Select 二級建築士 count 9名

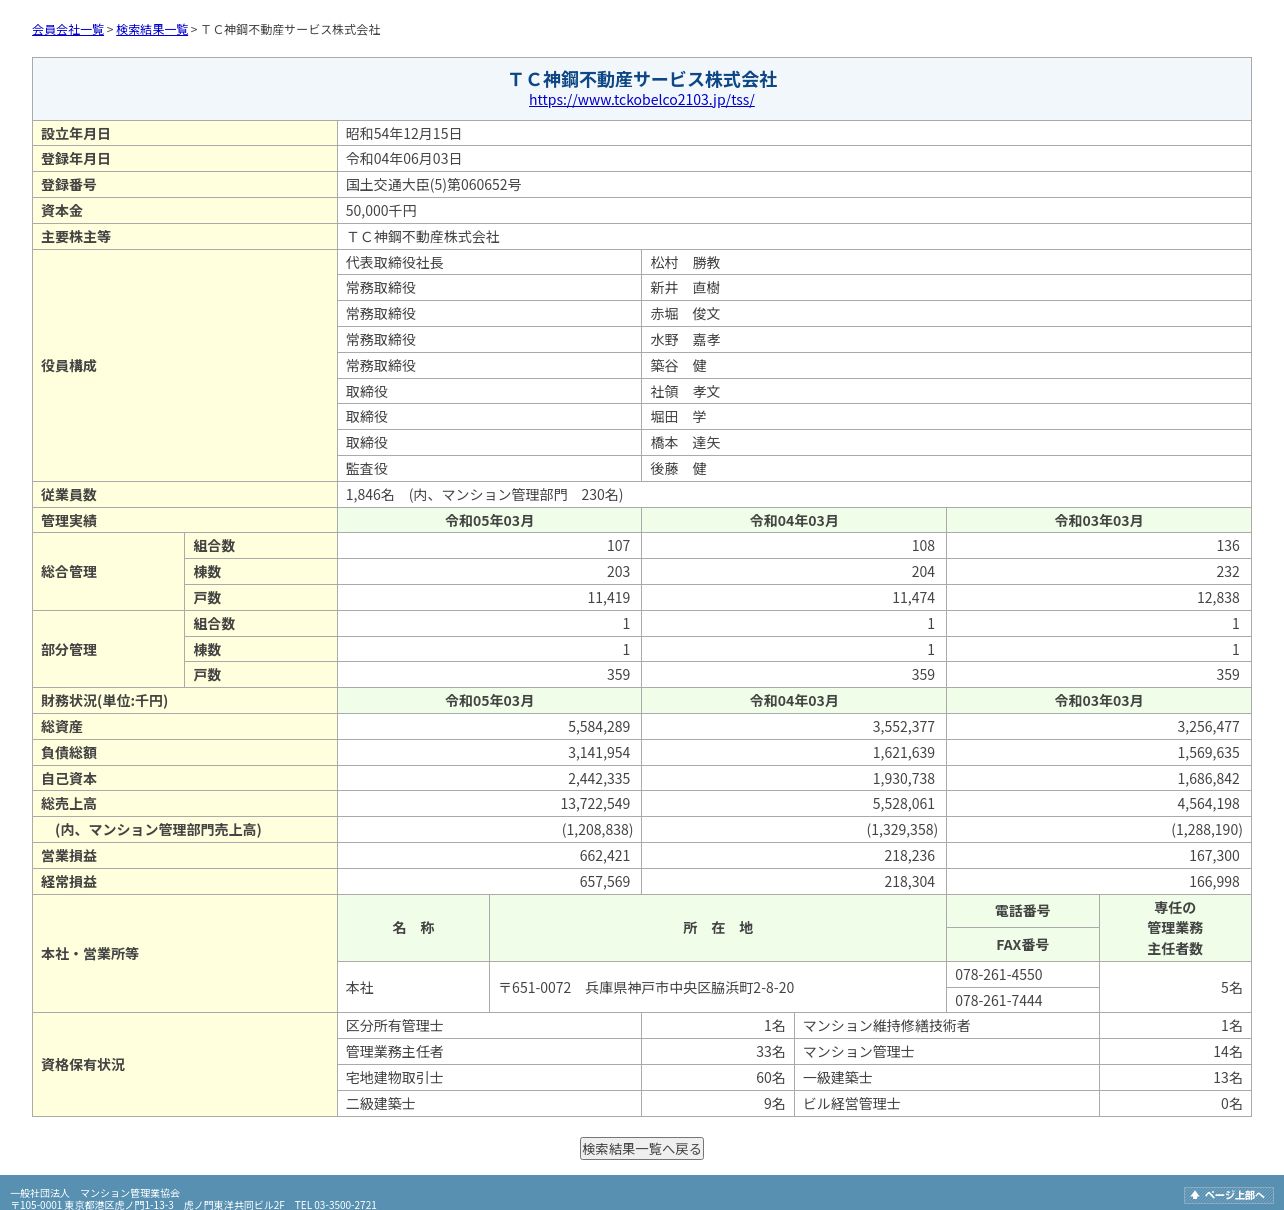click(775, 1104)
